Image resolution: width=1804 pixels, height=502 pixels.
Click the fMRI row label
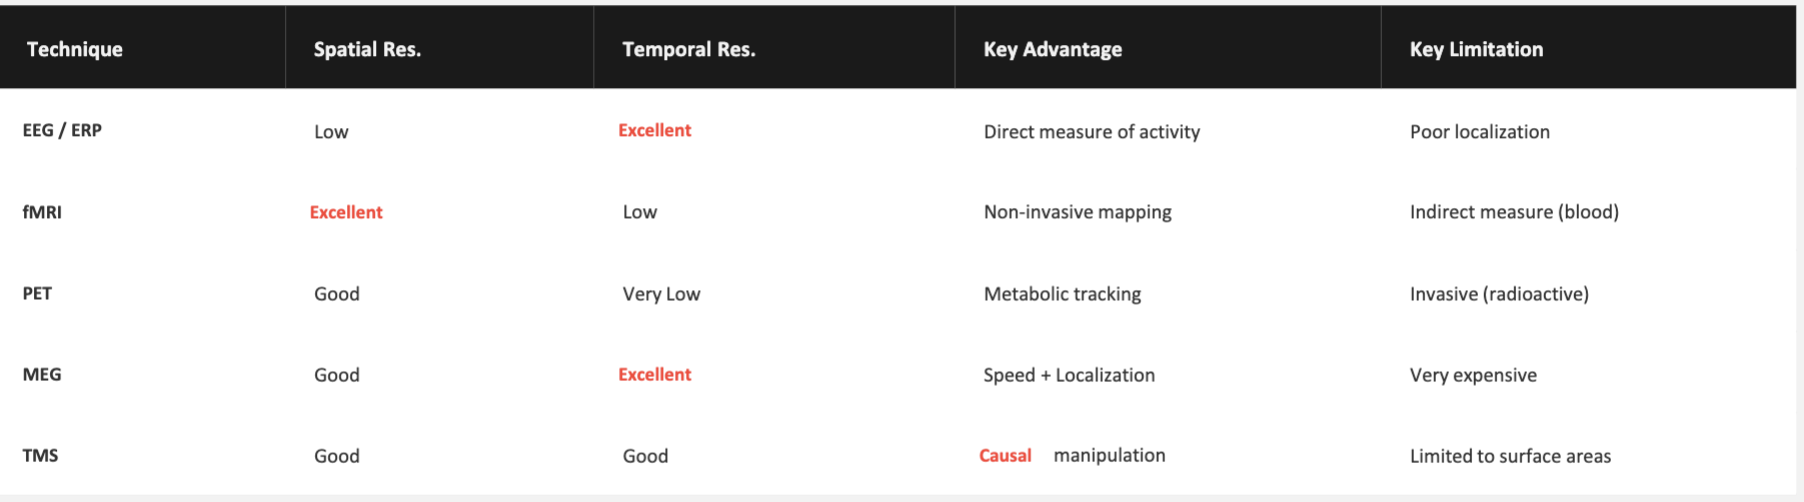pos(42,212)
